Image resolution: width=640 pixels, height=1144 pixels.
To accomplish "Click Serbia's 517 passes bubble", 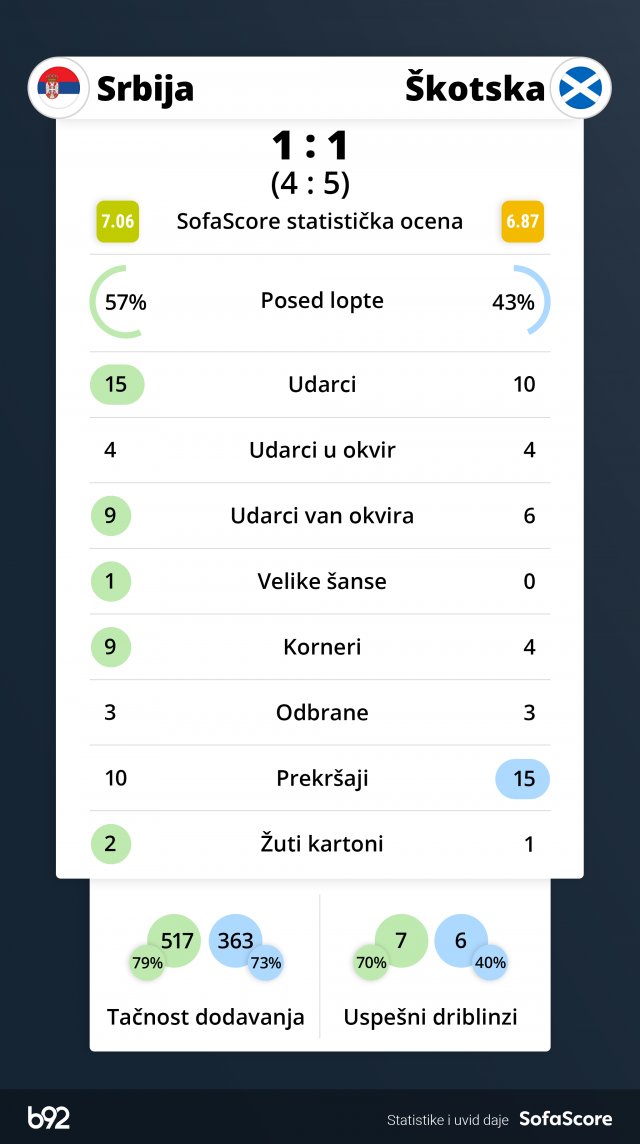I will pyautogui.click(x=176, y=940).
